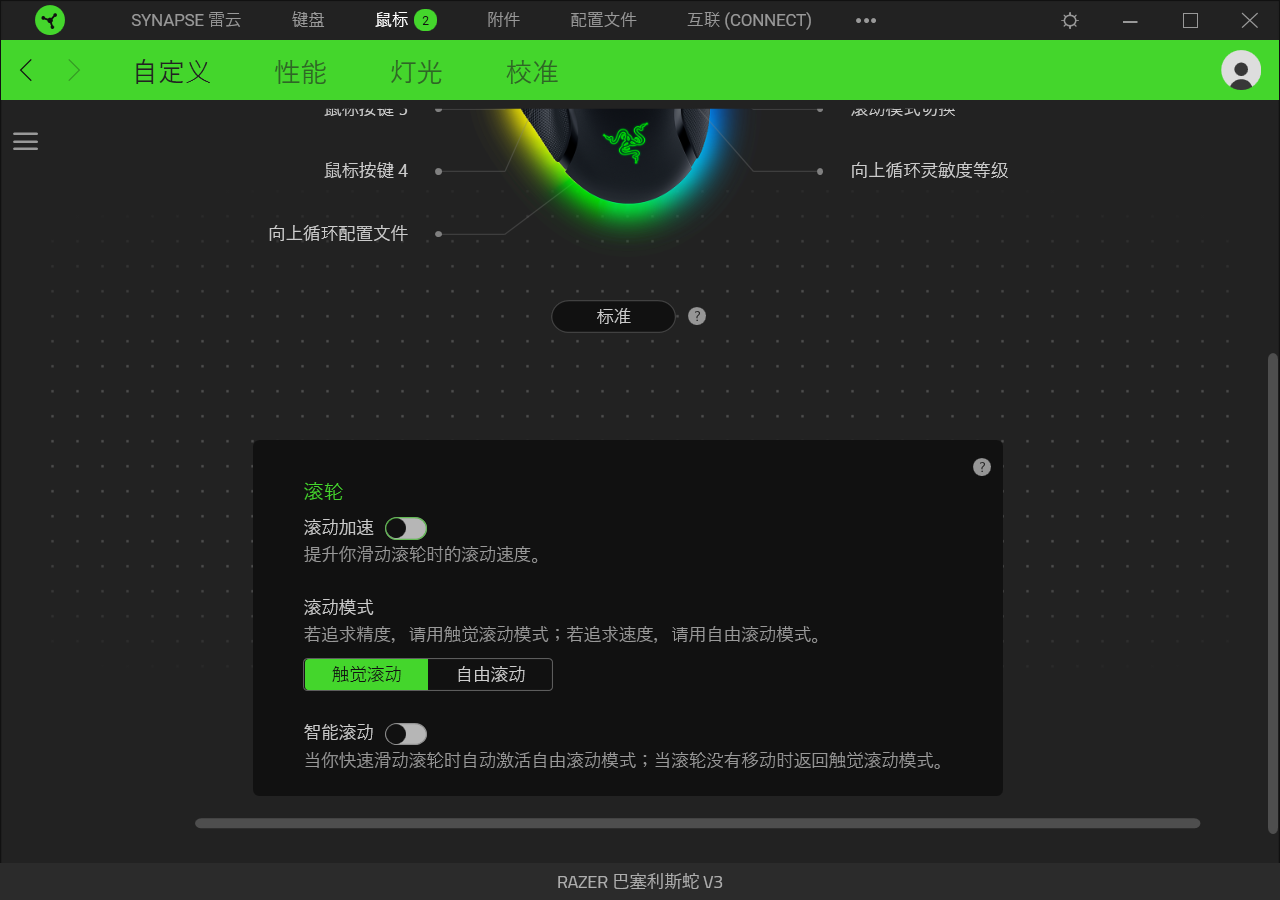1280x900 pixels.
Task: Open the 灯光 sub-tab
Action: 416,72
